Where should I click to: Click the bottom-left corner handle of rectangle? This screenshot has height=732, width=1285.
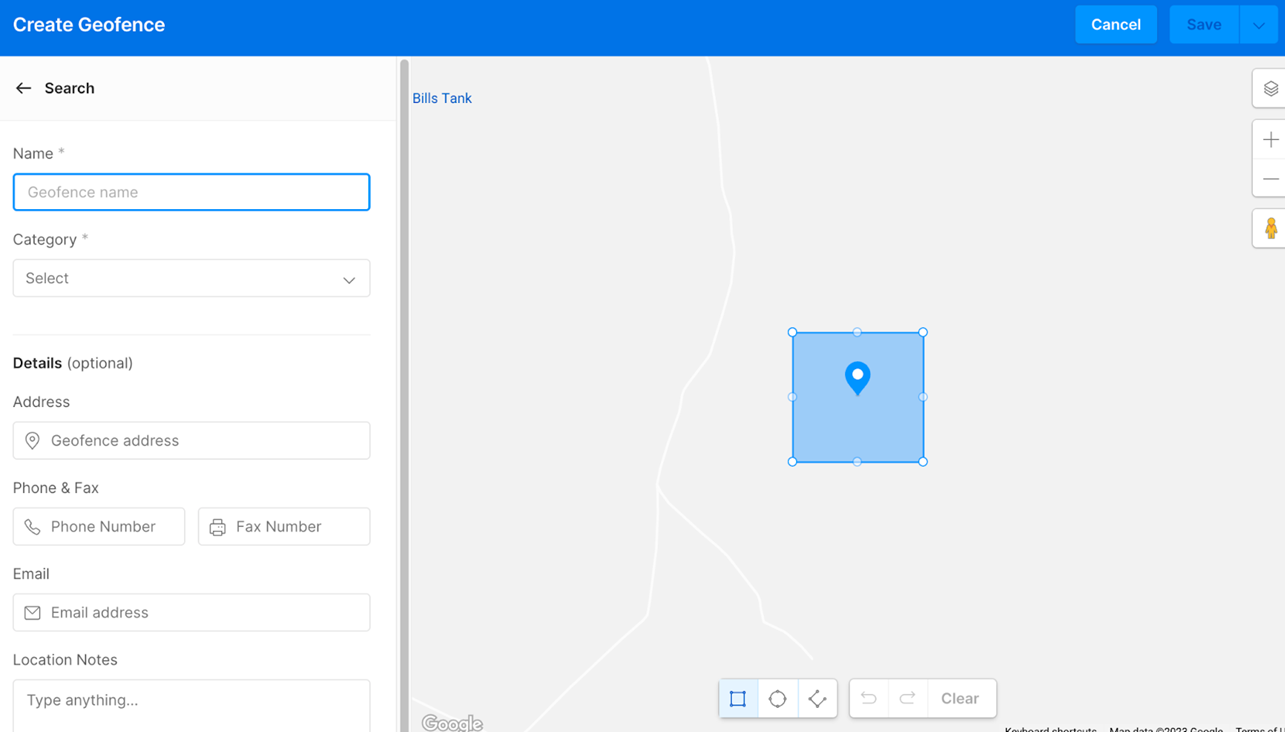point(793,462)
